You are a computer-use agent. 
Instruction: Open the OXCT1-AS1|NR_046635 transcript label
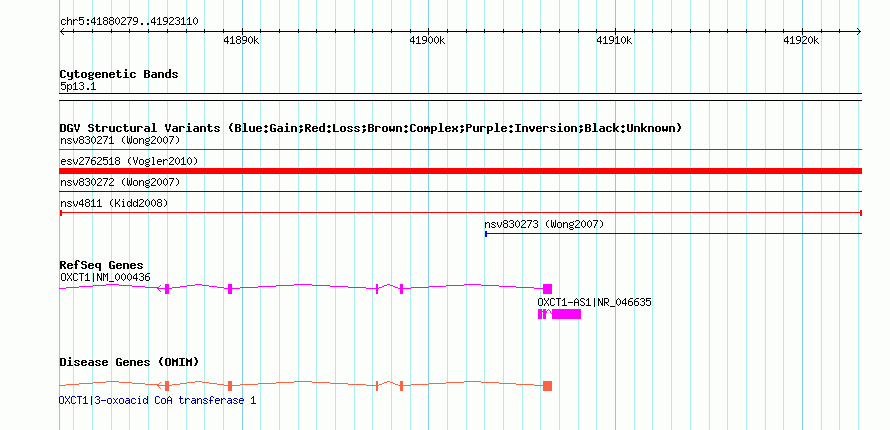tap(594, 302)
